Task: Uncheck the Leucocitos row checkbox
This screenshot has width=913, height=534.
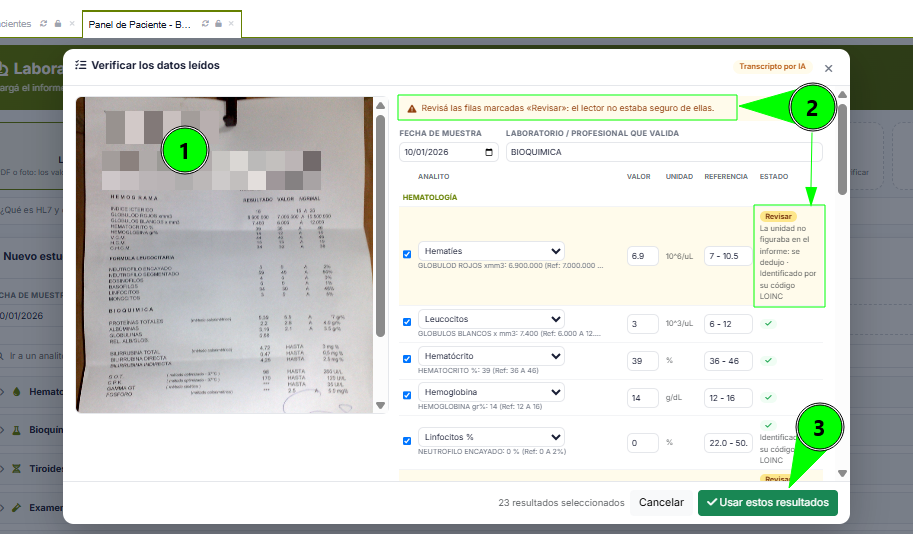Action: (x=407, y=322)
